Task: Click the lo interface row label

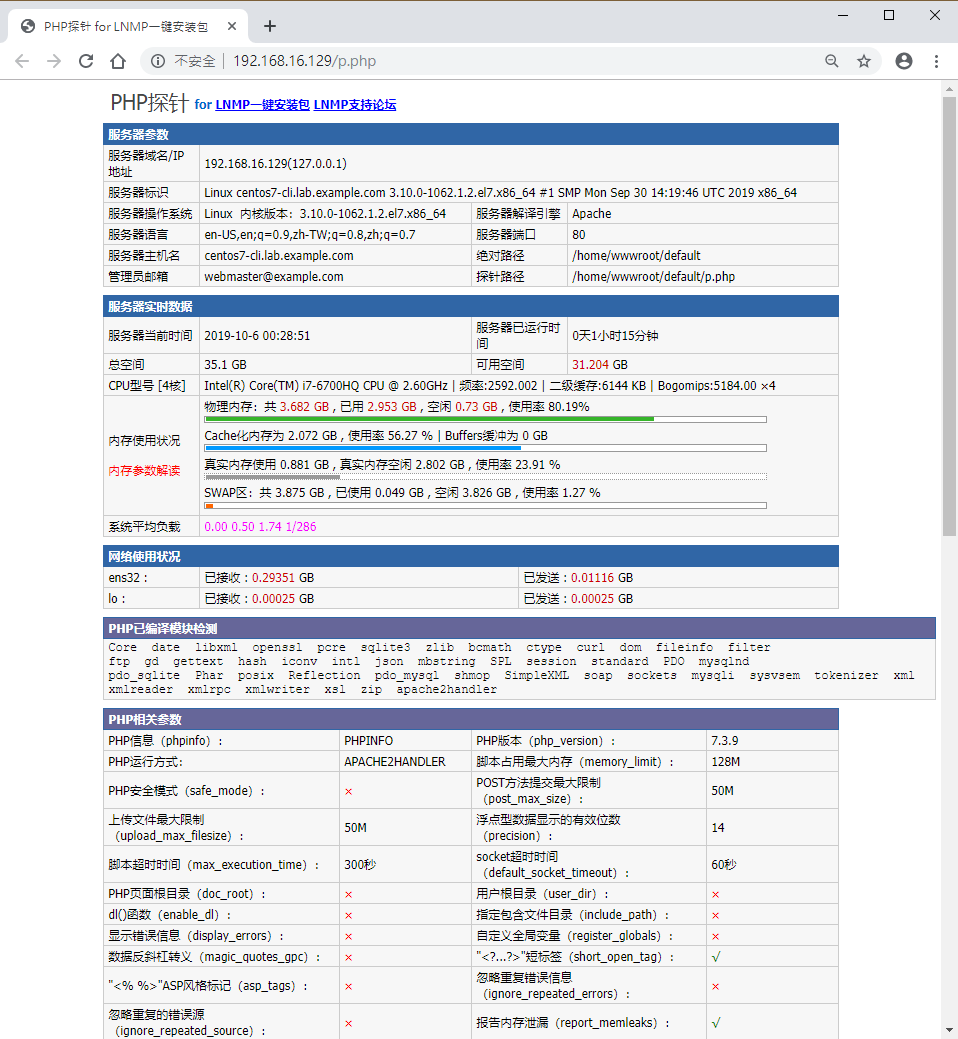Action: pos(117,599)
